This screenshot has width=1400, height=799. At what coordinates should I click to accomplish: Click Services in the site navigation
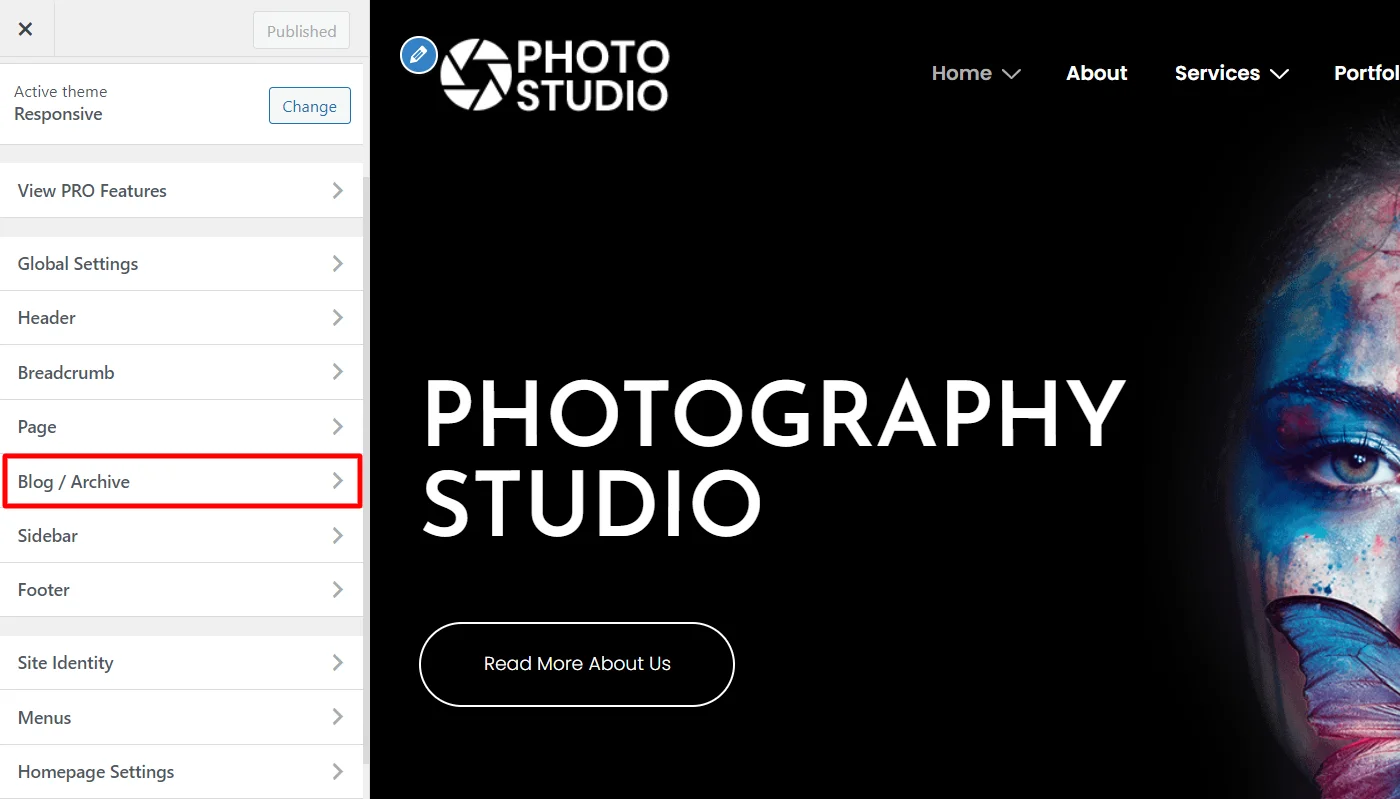[1217, 73]
